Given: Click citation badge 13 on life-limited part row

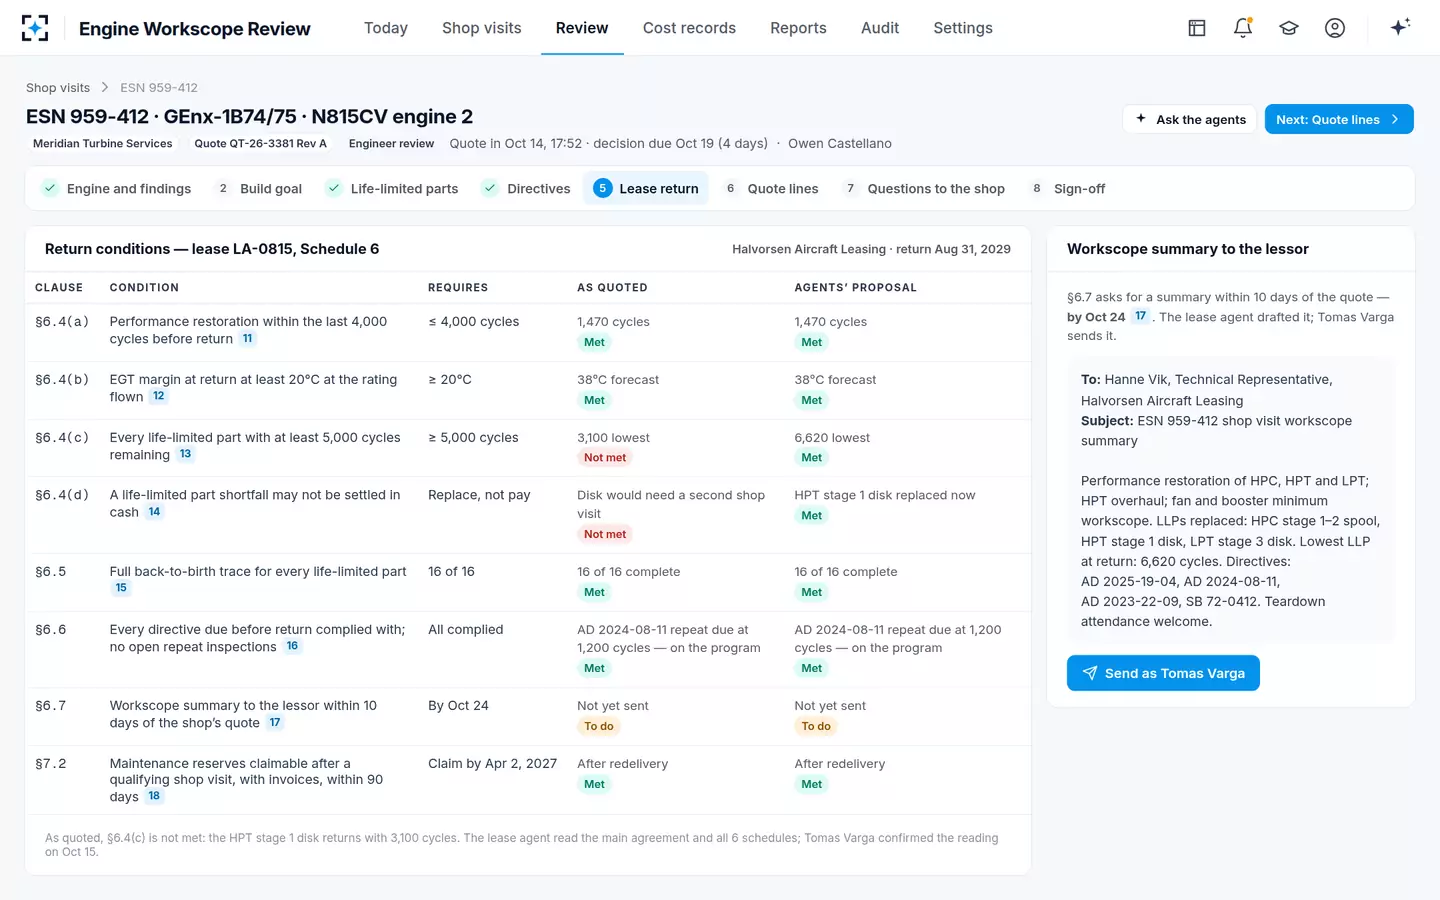Looking at the screenshot, I should tap(185, 454).
